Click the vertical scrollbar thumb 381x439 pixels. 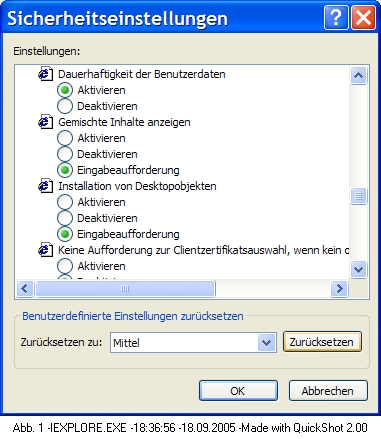[358, 196]
